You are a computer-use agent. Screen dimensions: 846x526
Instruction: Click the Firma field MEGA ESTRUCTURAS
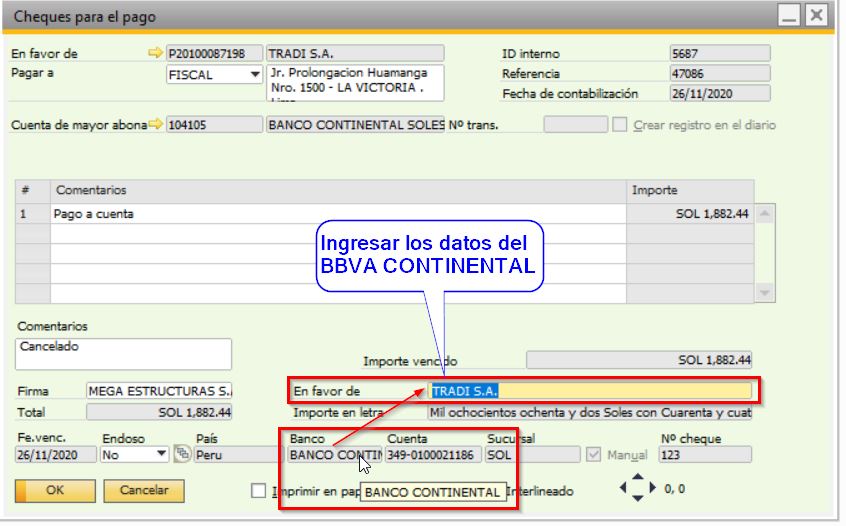[x=159, y=391]
